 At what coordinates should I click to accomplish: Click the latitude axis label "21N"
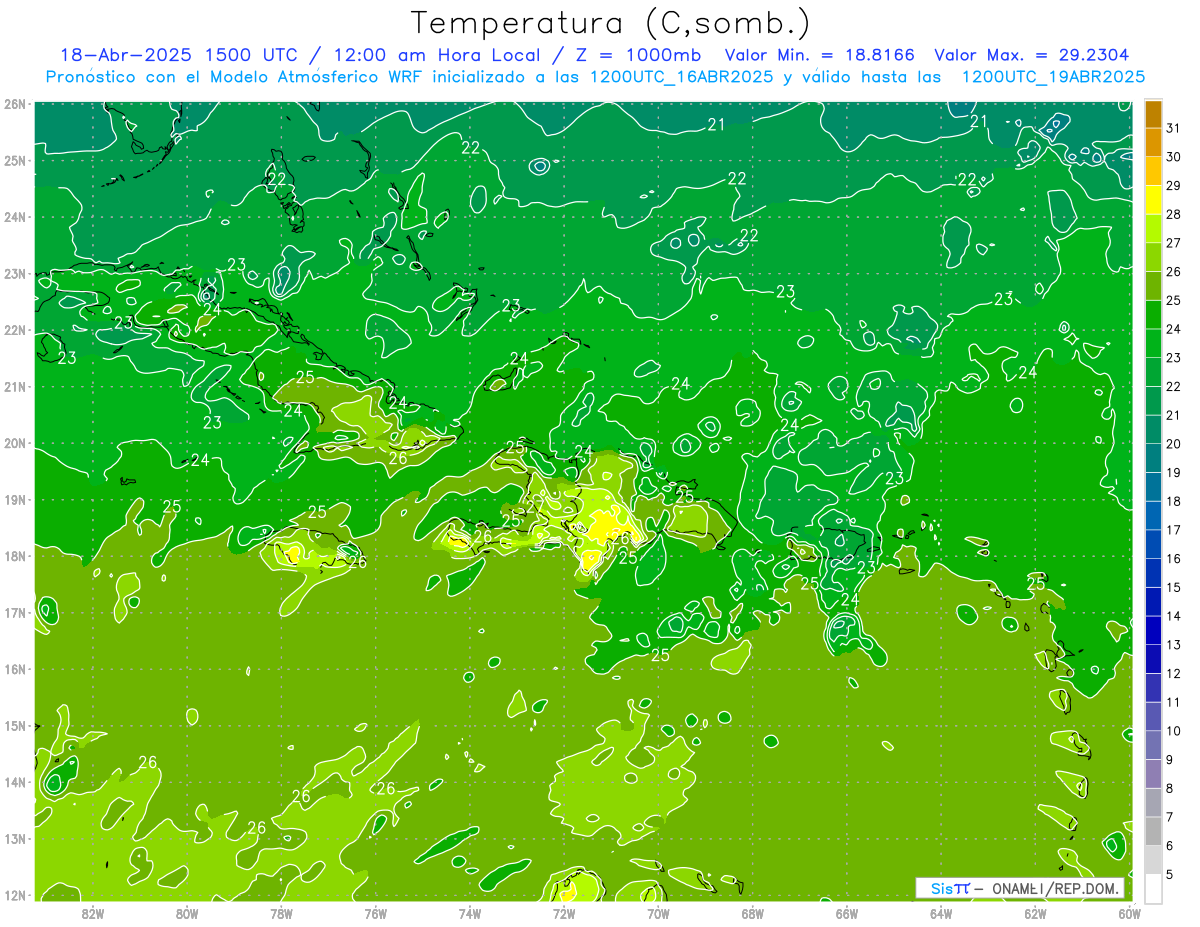(15, 387)
